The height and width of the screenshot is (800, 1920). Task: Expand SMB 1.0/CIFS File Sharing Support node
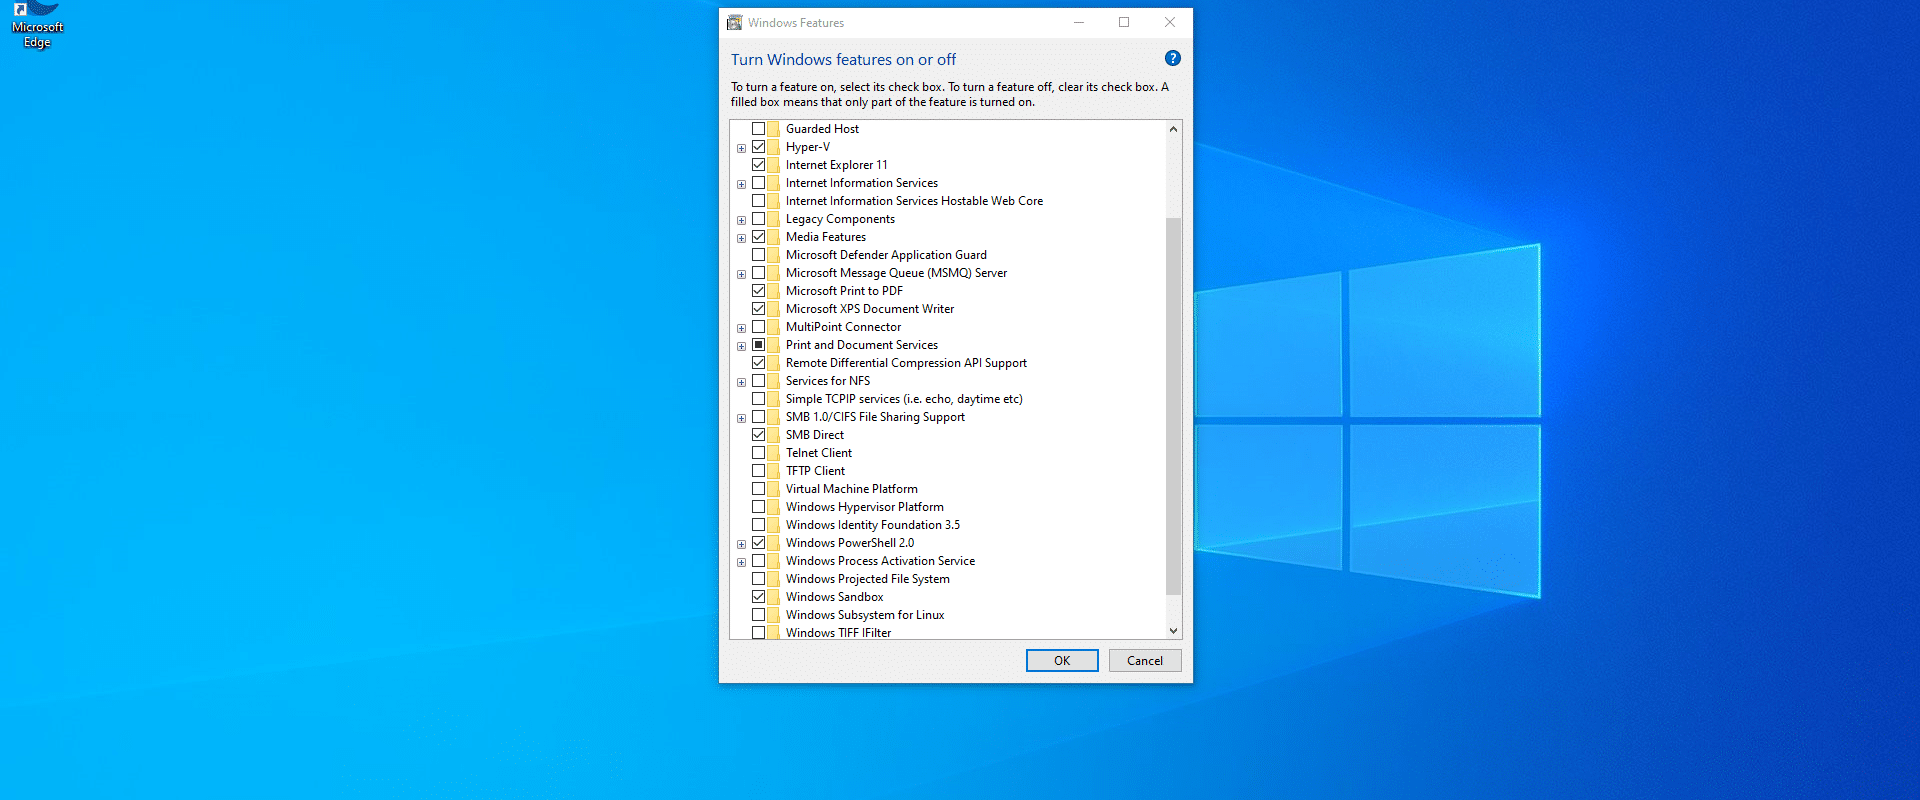(741, 418)
